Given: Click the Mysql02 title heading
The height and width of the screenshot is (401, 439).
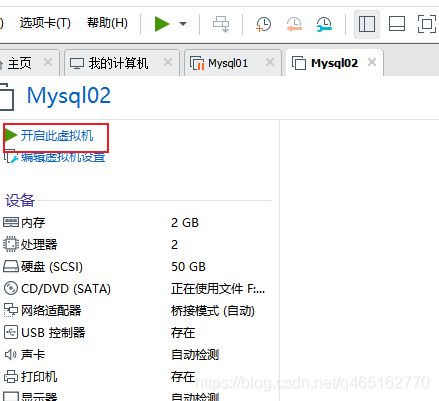Looking at the screenshot, I should pos(69,96).
